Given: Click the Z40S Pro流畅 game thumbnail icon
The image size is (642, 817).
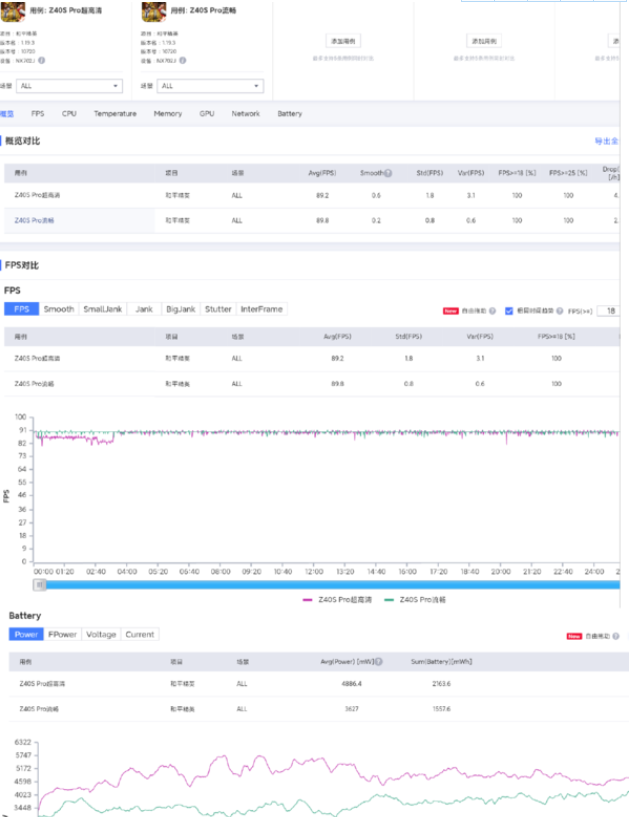Looking at the screenshot, I should [x=153, y=13].
